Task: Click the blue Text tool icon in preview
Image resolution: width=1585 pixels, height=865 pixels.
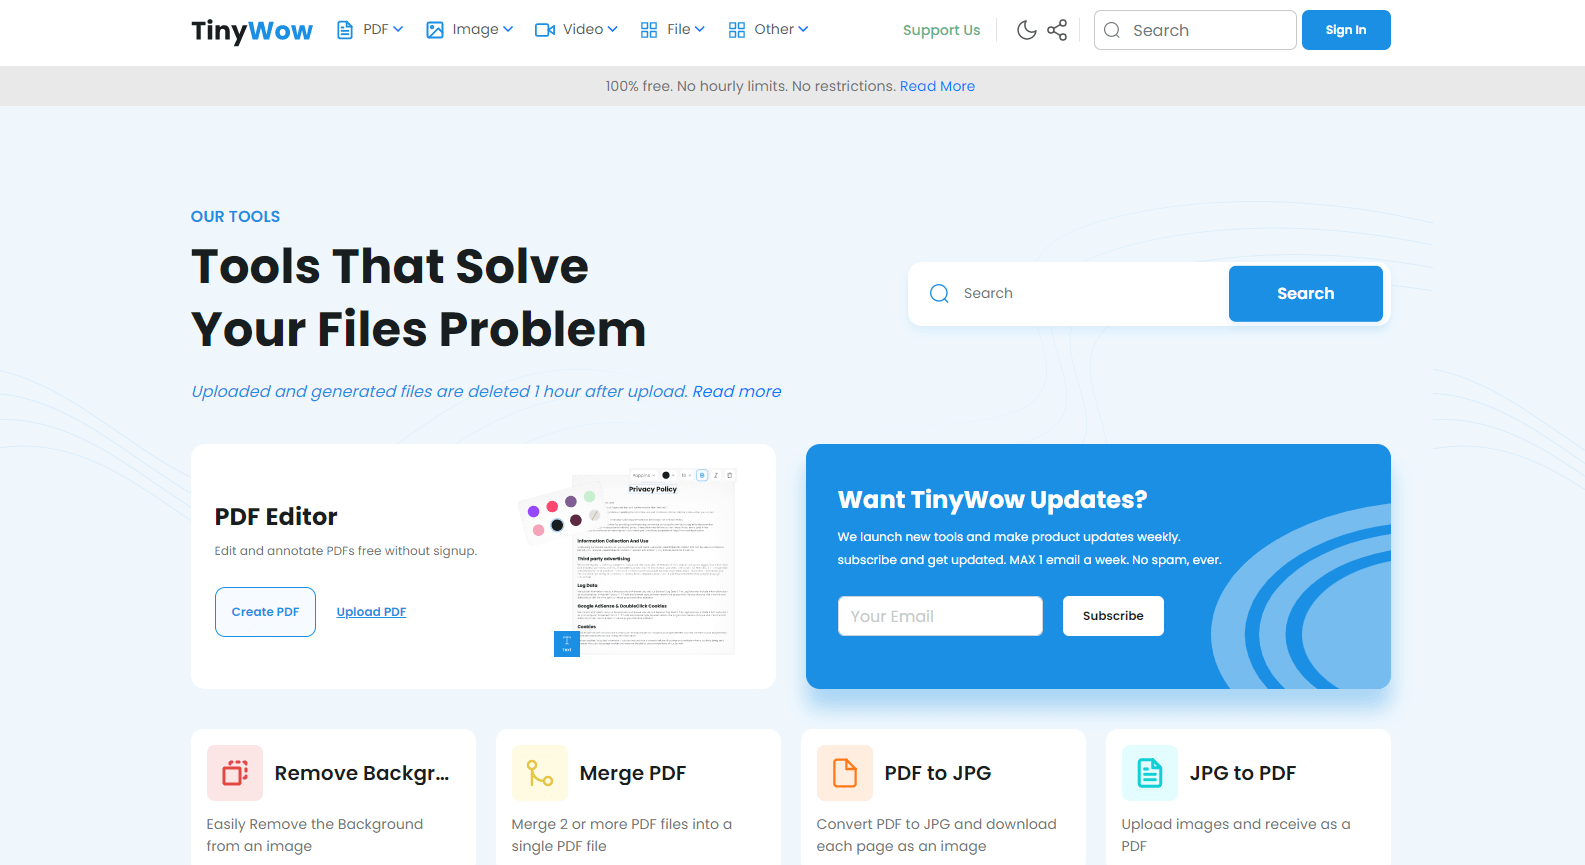Action: coord(567,643)
